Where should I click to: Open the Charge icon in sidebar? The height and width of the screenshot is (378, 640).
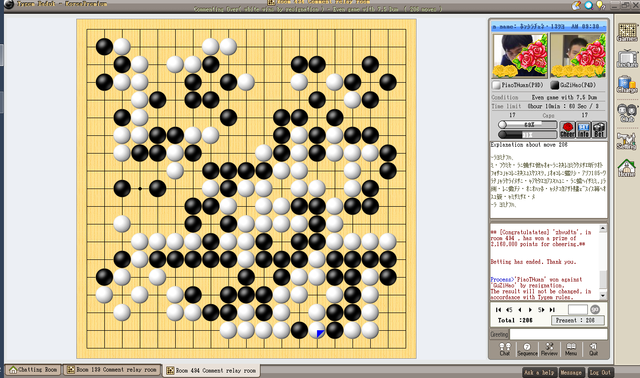pyautogui.click(x=627, y=85)
